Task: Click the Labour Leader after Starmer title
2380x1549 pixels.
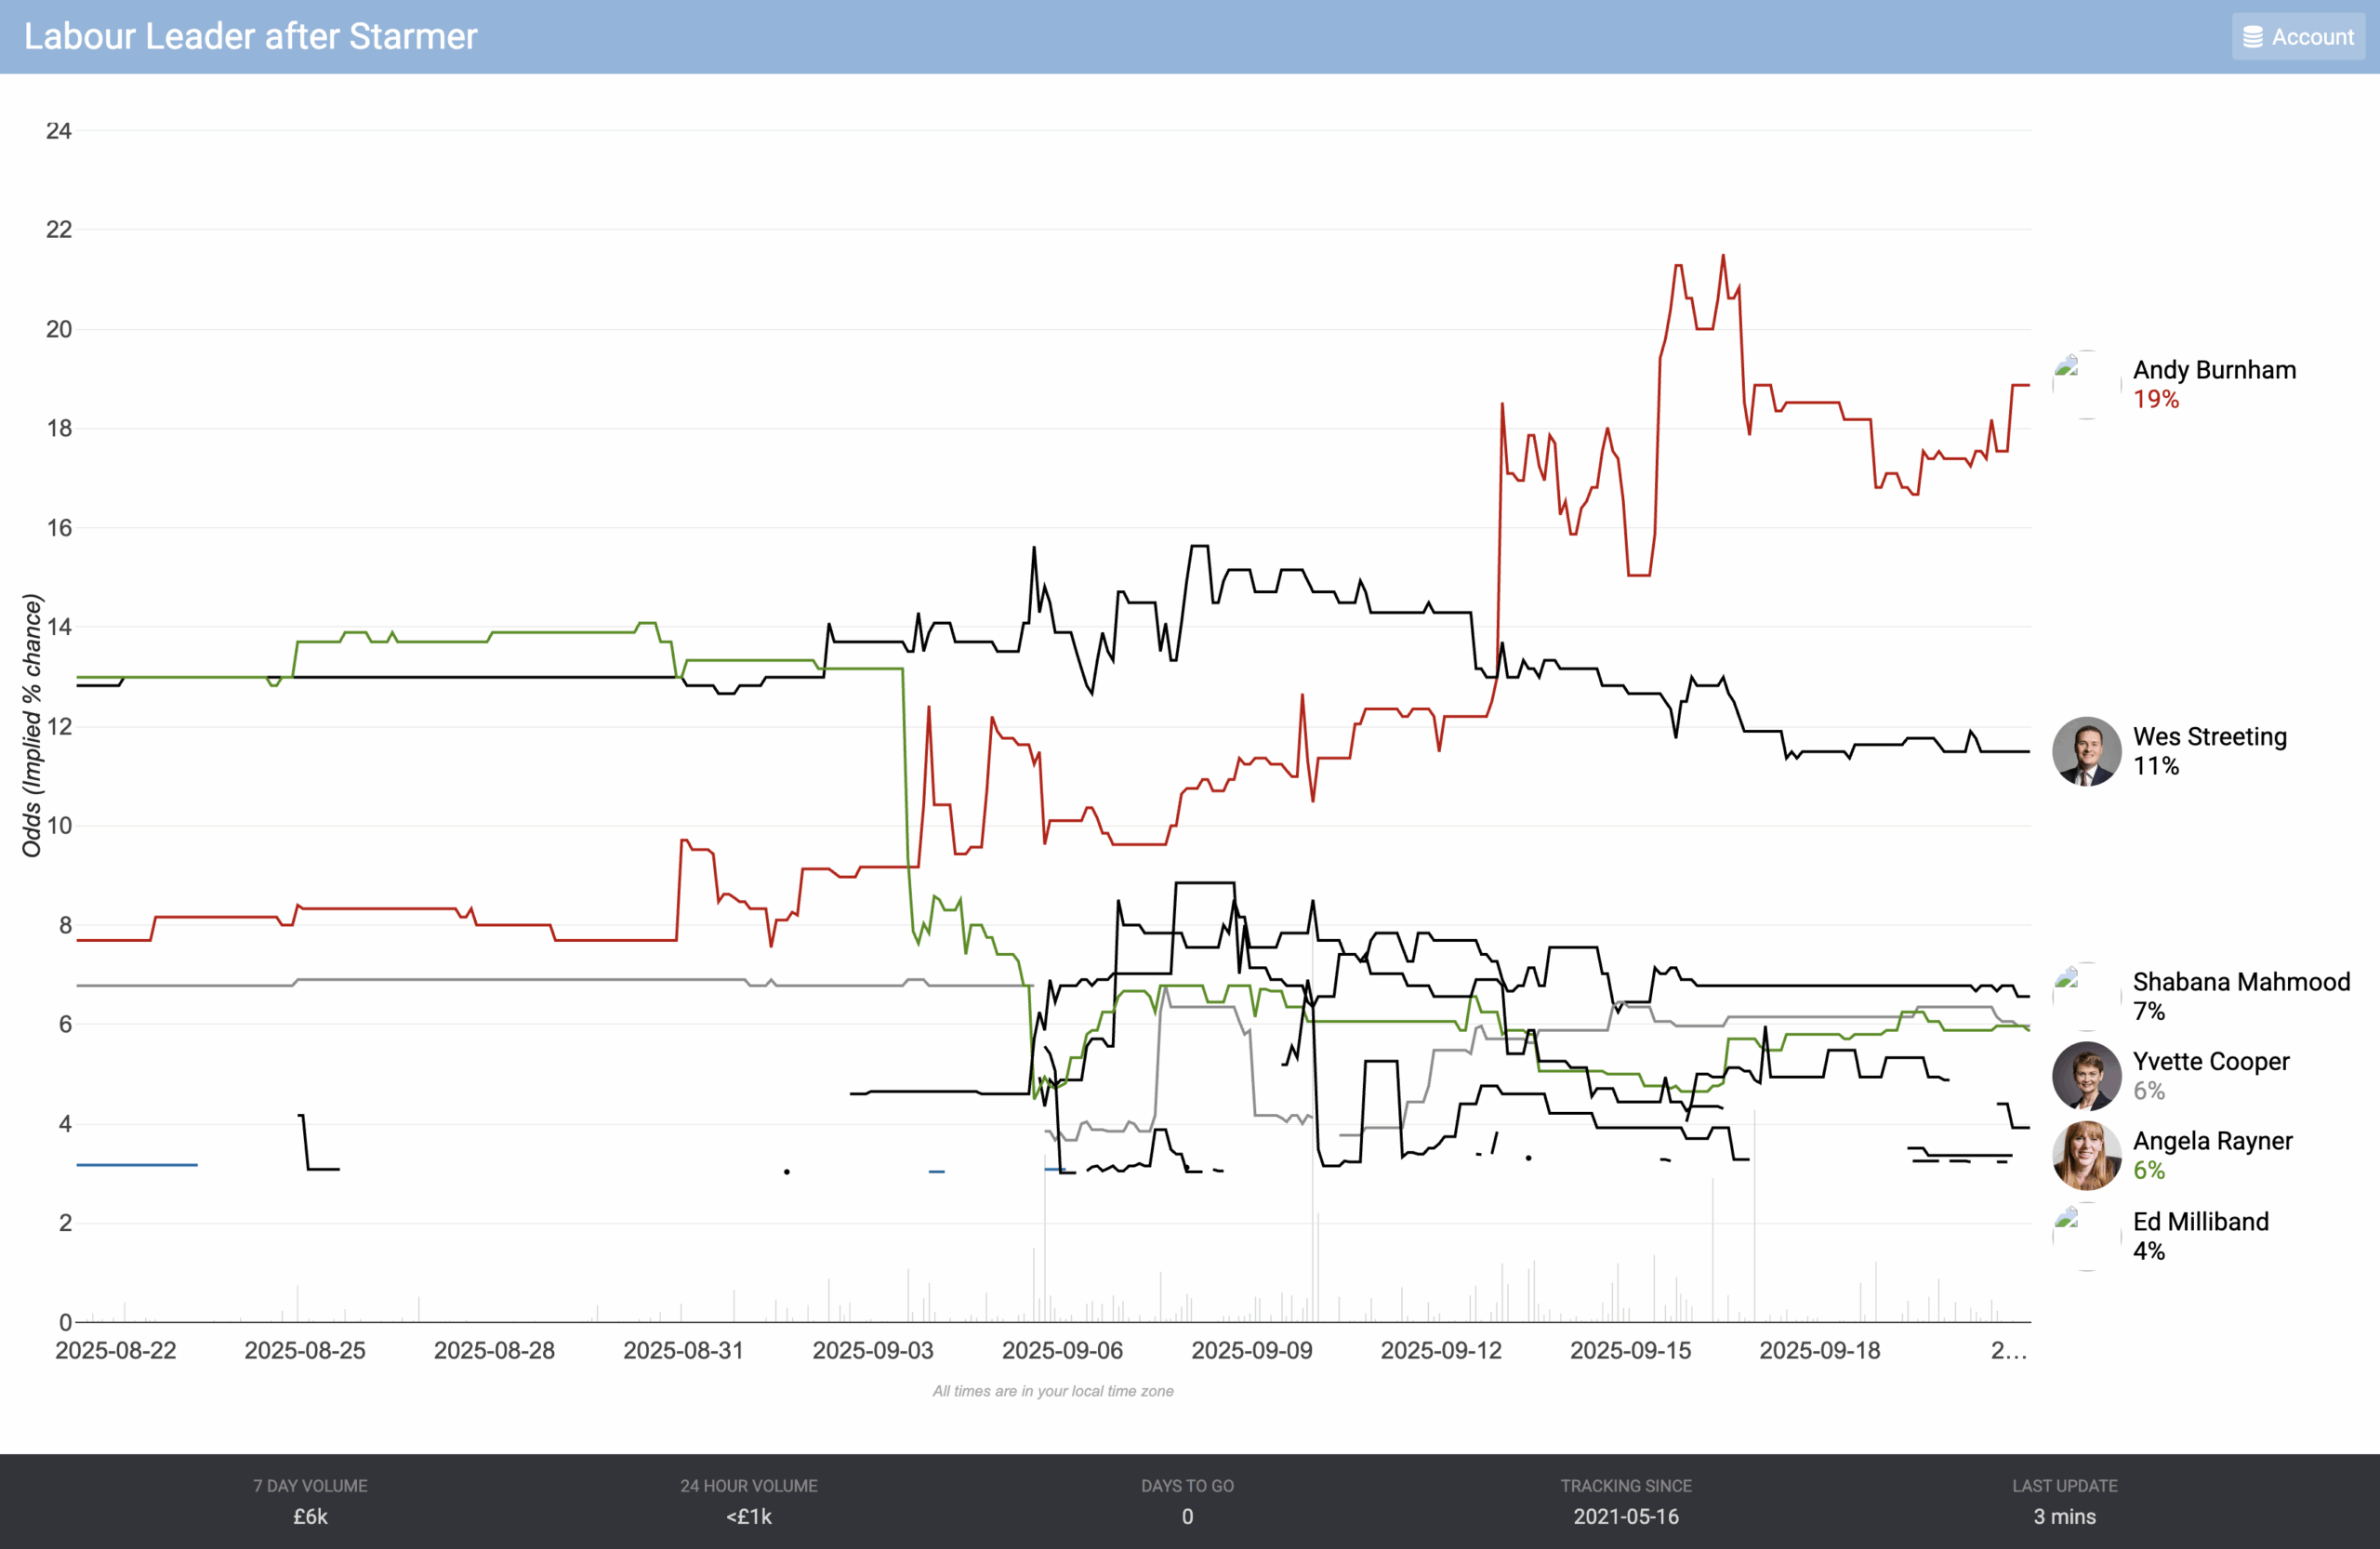Action: [x=251, y=37]
